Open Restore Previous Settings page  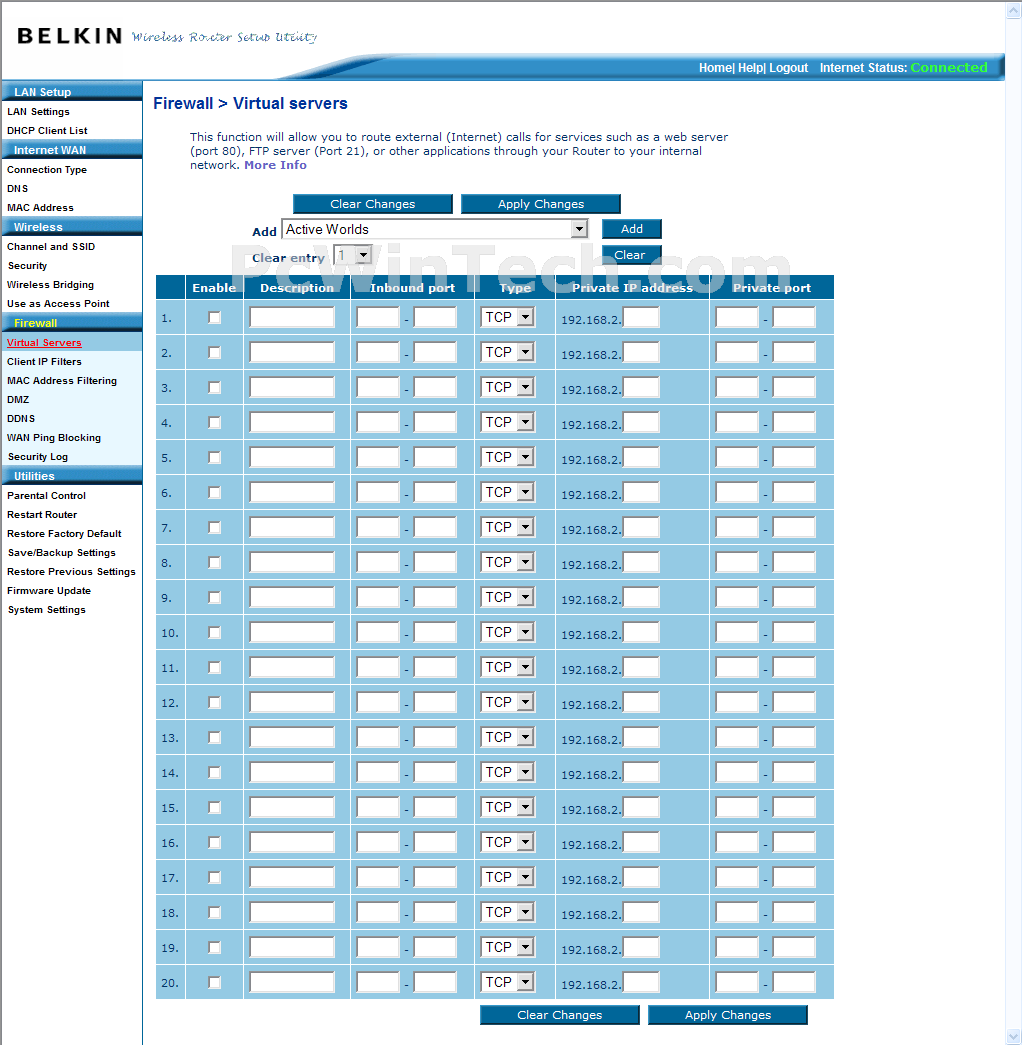[x=71, y=572]
